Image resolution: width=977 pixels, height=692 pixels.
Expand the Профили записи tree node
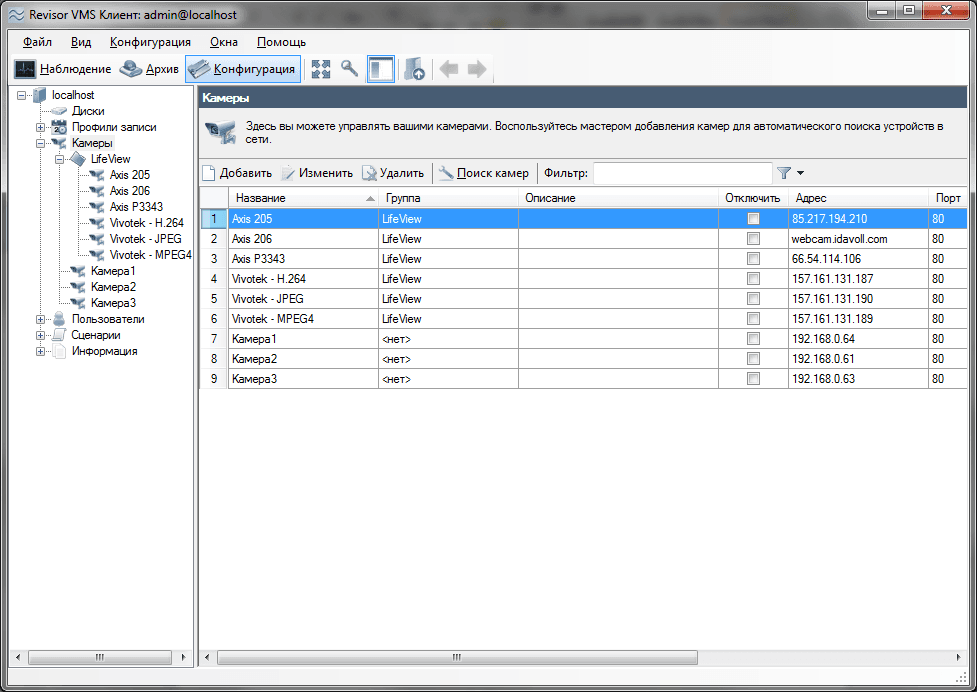40,127
